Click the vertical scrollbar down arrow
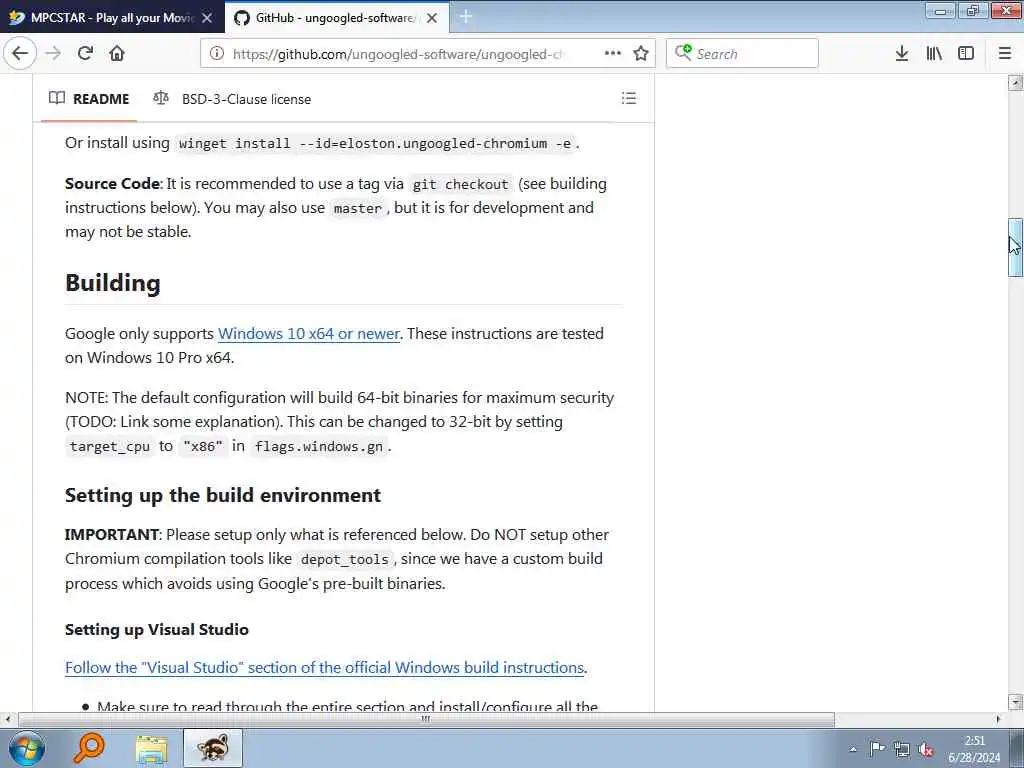 (1015, 703)
